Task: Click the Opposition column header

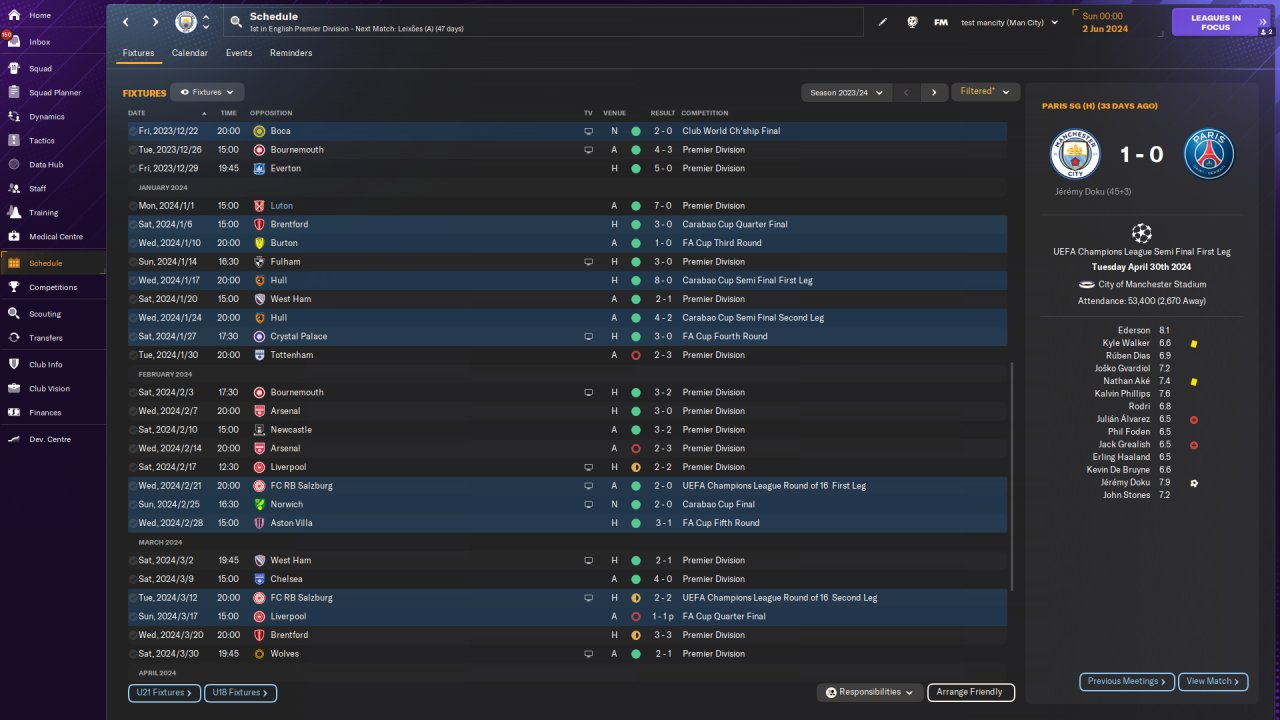Action: point(271,113)
